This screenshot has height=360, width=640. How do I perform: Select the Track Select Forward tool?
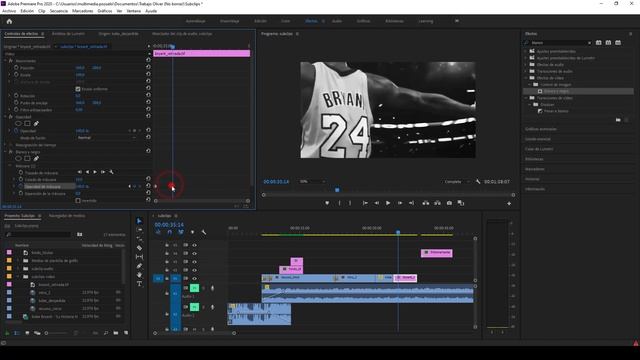[139, 230]
